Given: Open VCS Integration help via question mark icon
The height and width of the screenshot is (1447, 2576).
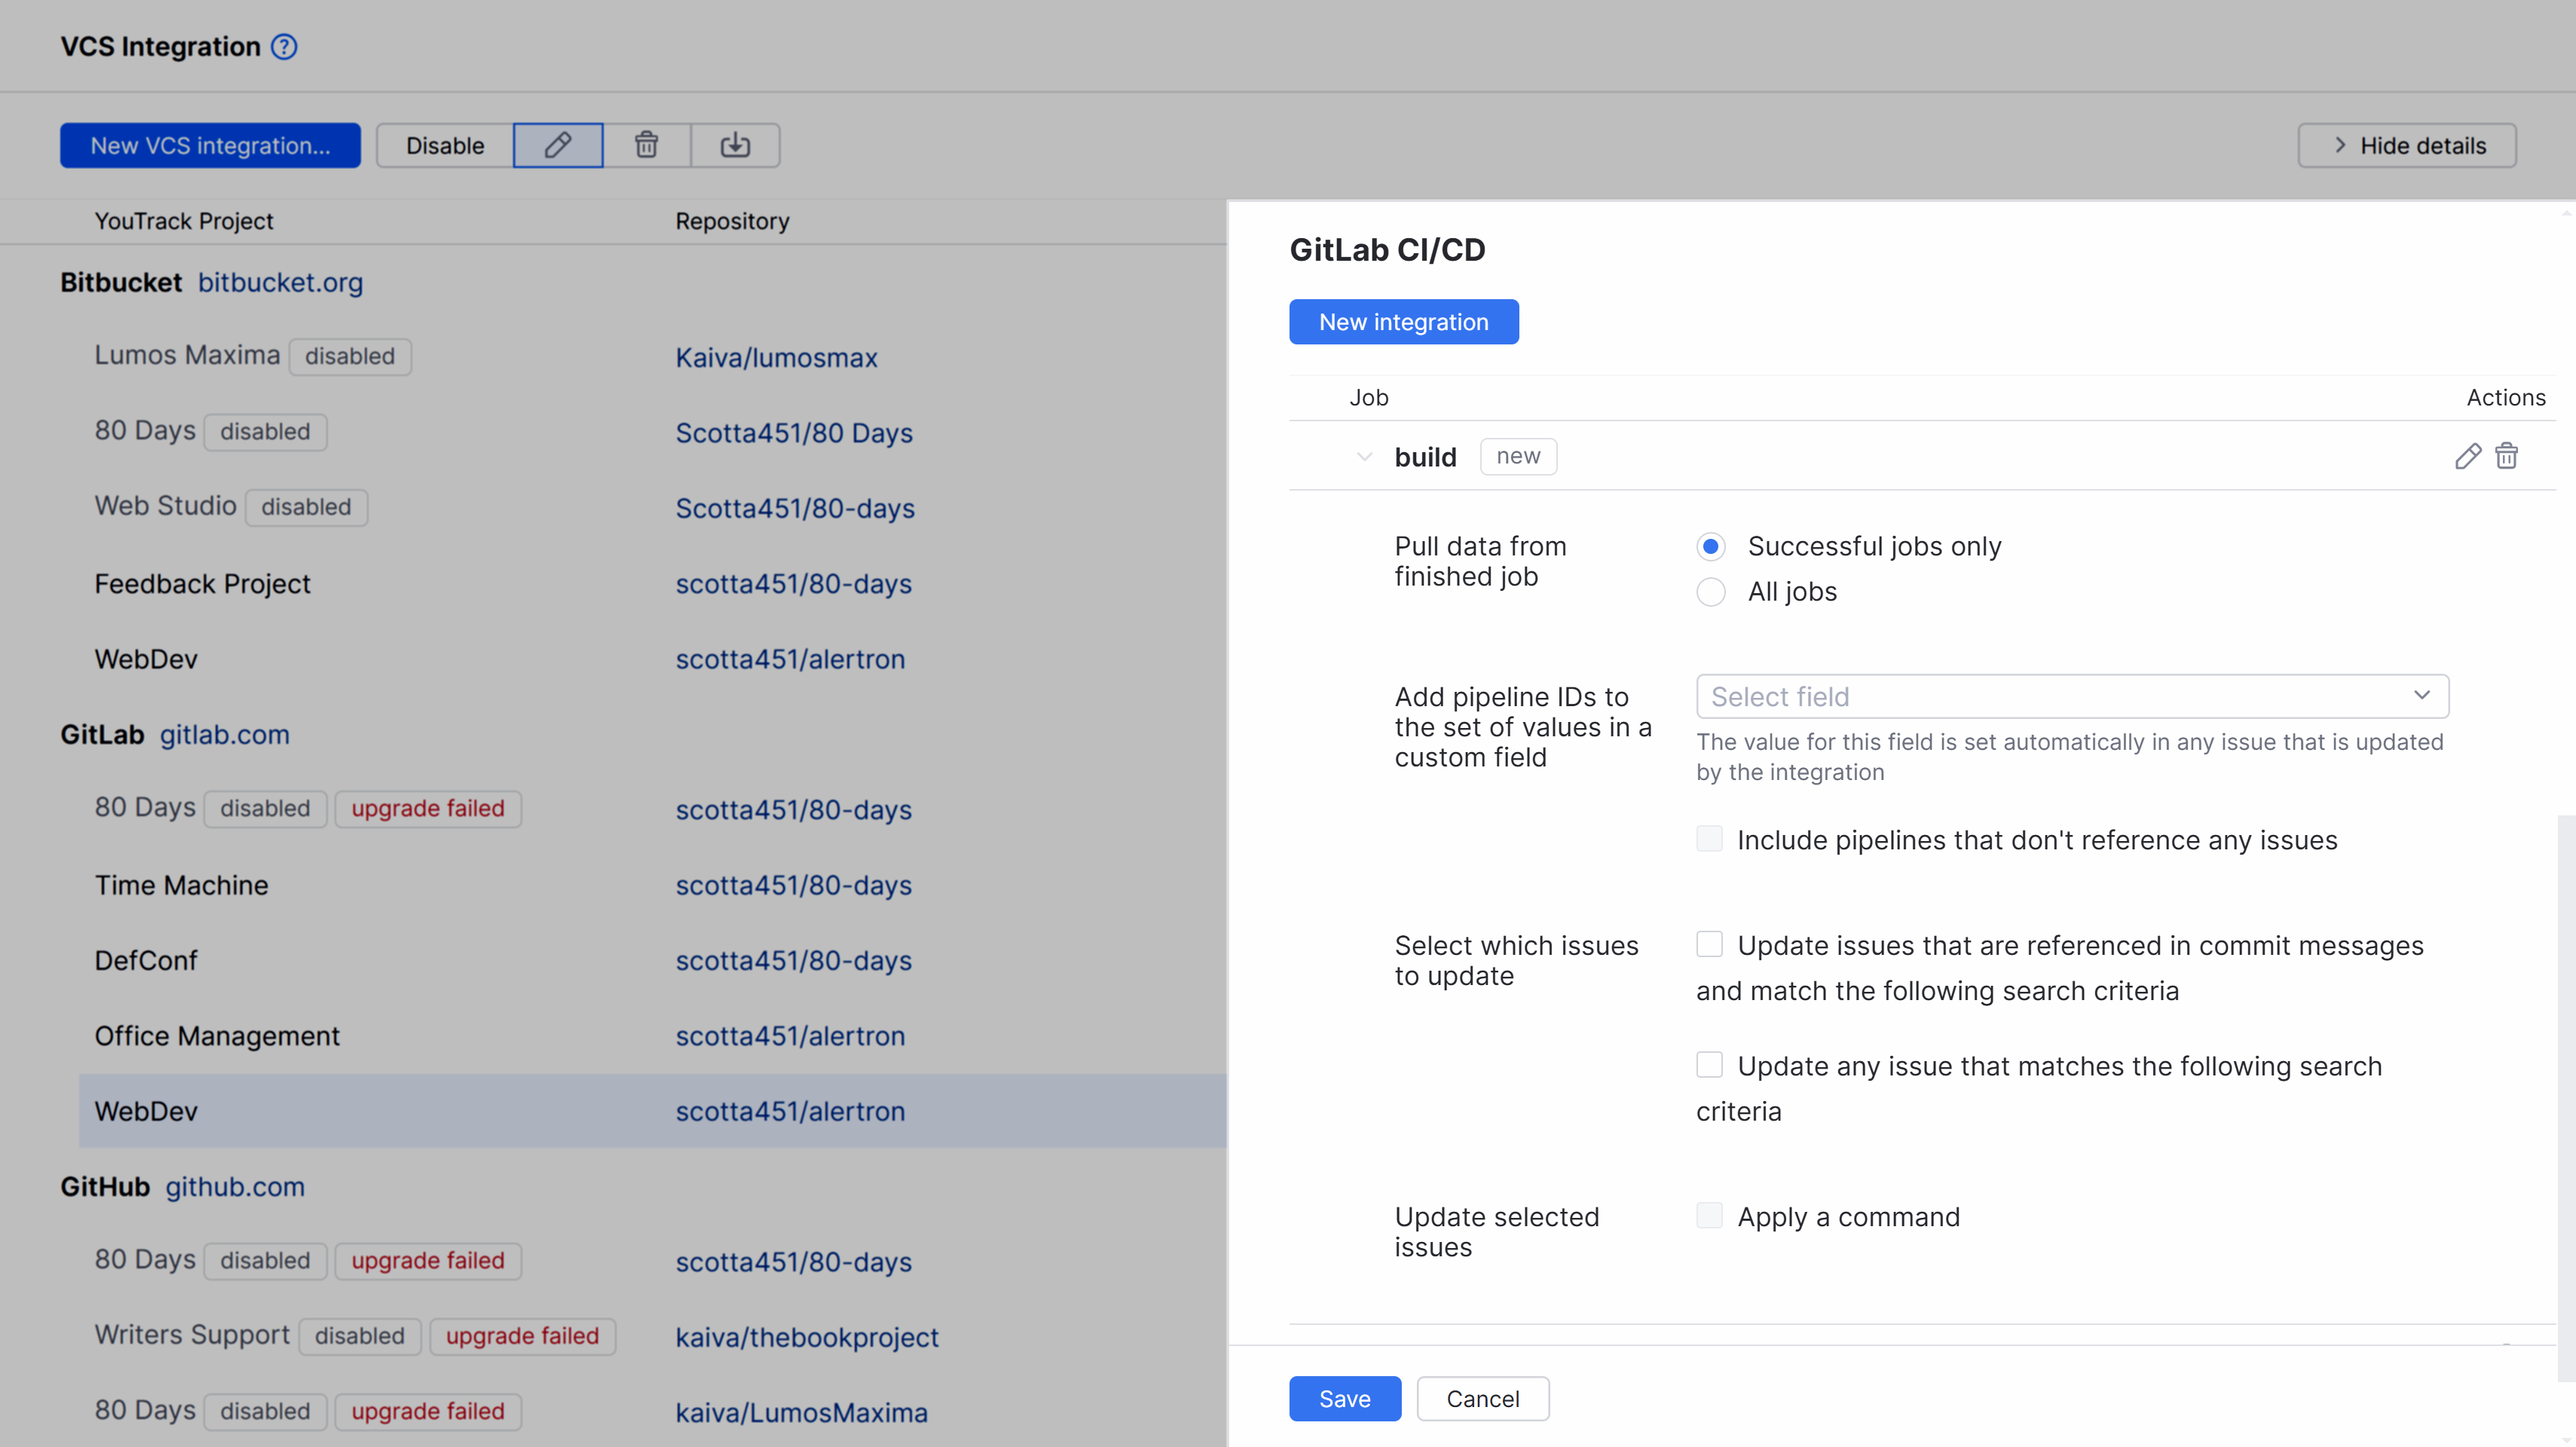Looking at the screenshot, I should tap(283, 46).
